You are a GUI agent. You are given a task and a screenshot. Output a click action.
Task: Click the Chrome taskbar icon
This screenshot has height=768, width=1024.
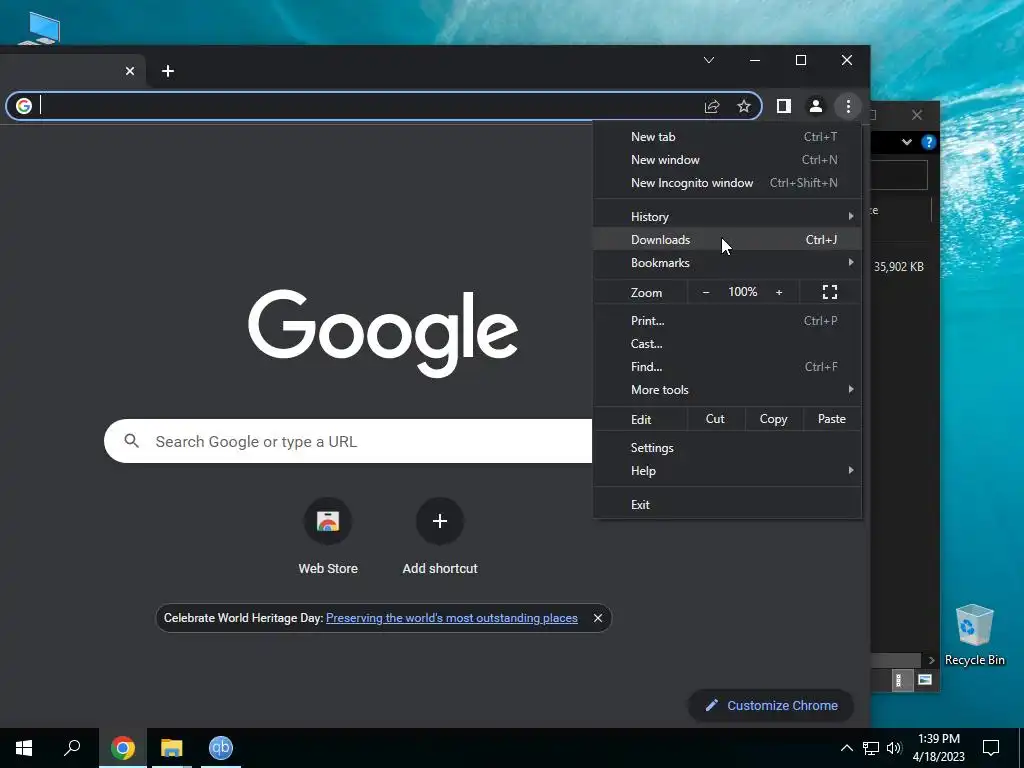click(123, 748)
